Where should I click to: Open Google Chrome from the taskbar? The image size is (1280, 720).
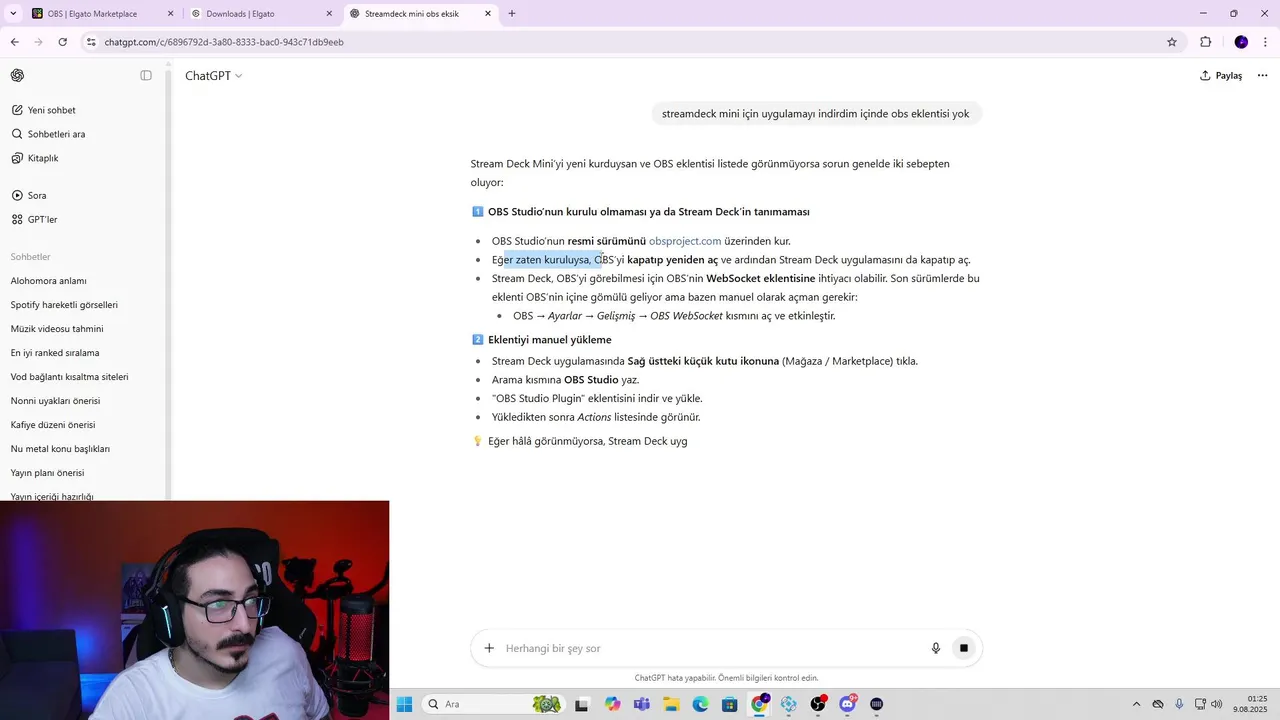coord(760,704)
